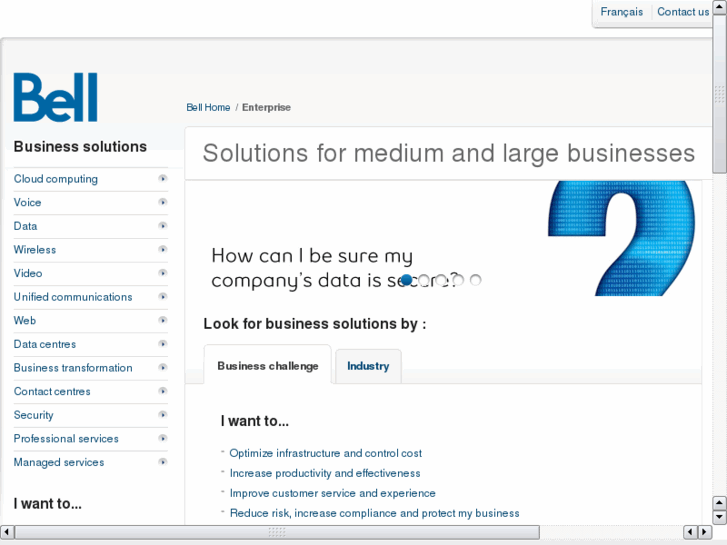Go to the Data link in the sidebar

26,226
